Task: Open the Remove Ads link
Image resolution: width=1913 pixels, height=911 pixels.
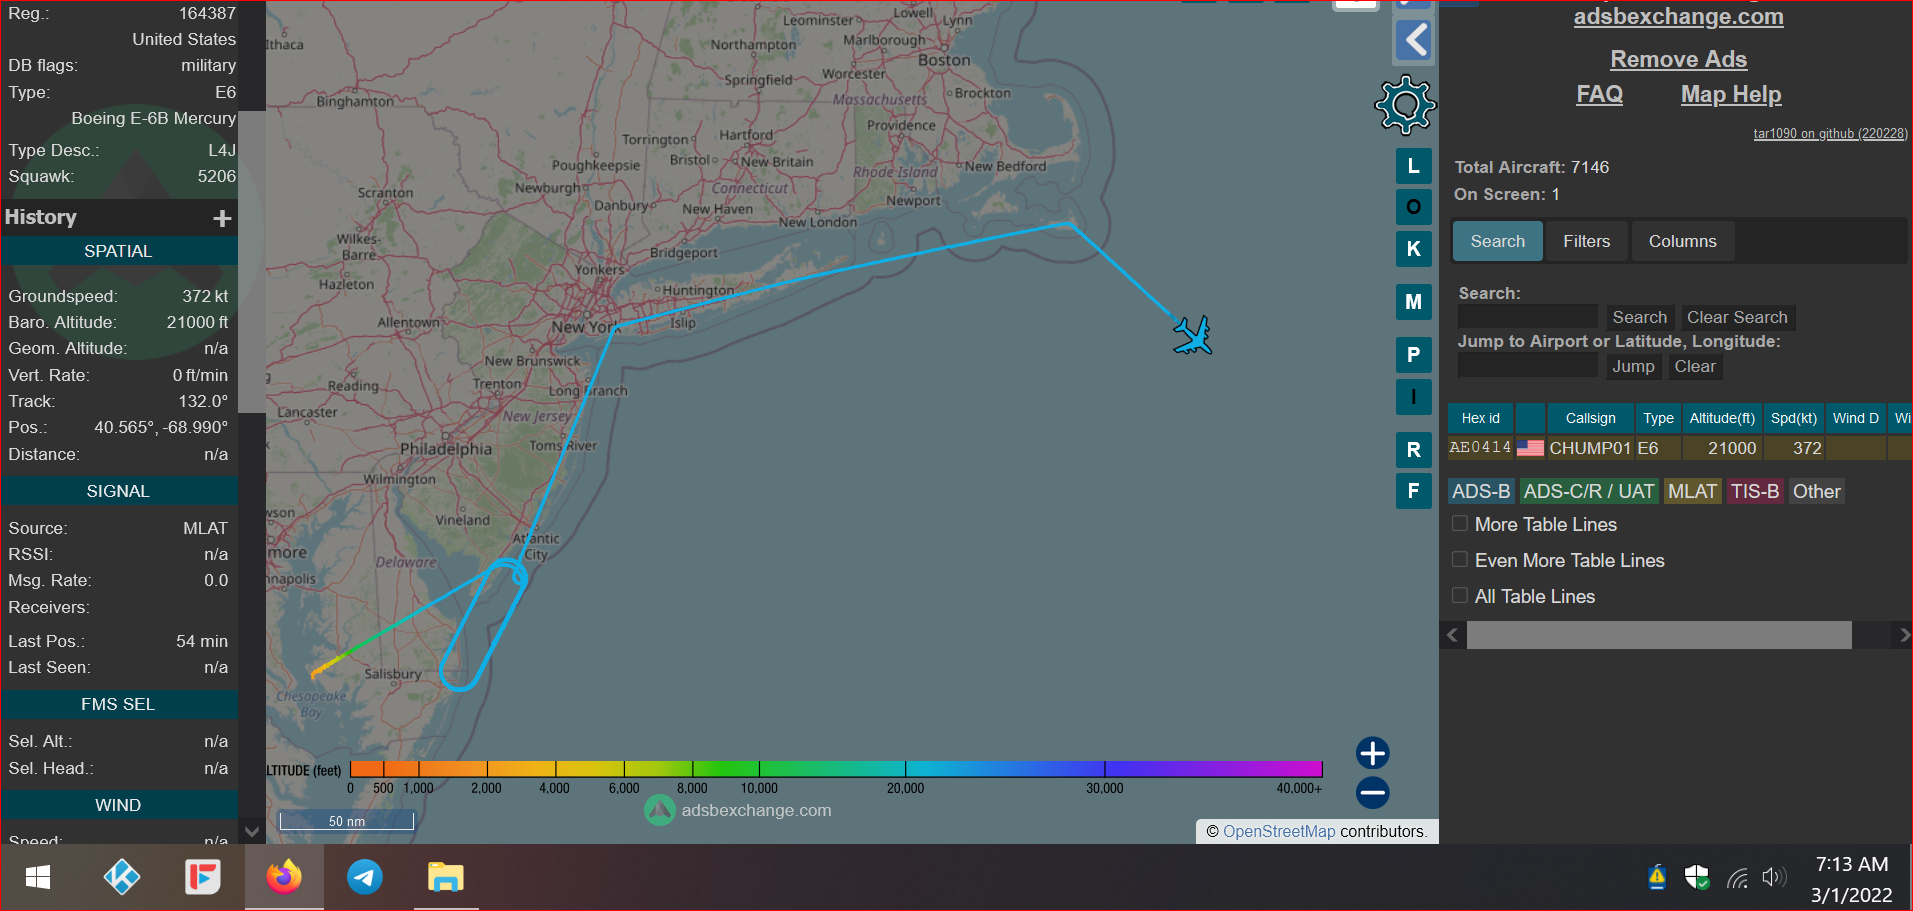Action: click(1678, 59)
